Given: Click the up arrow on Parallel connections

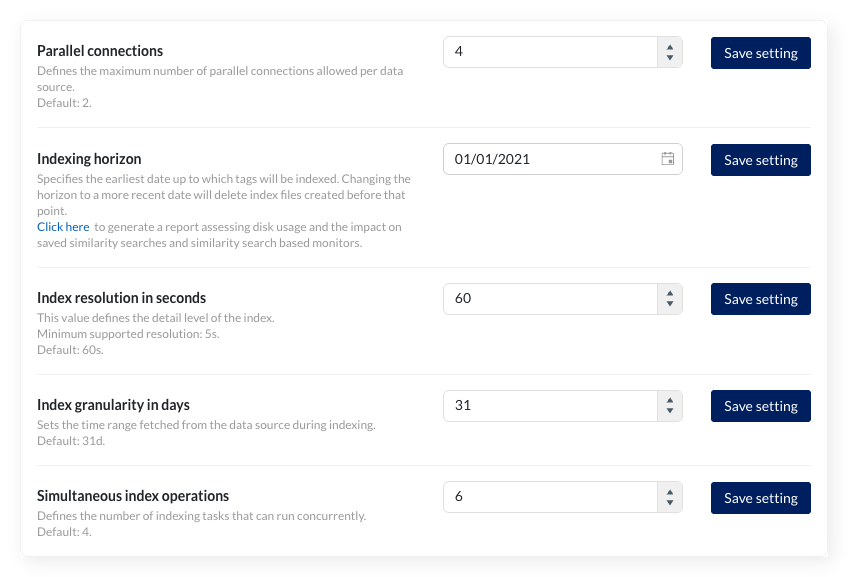Looking at the screenshot, I should coord(669,47).
